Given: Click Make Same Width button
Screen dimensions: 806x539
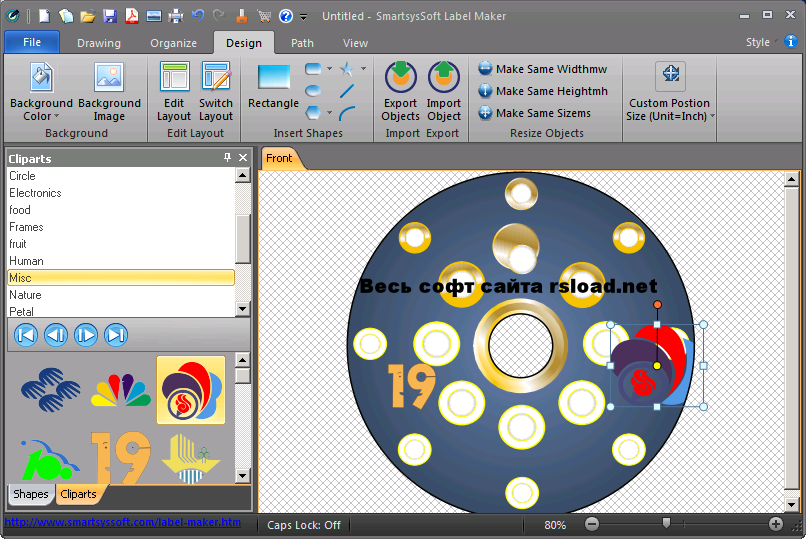Looking at the screenshot, I should pyautogui.click(x=542, y=69).
